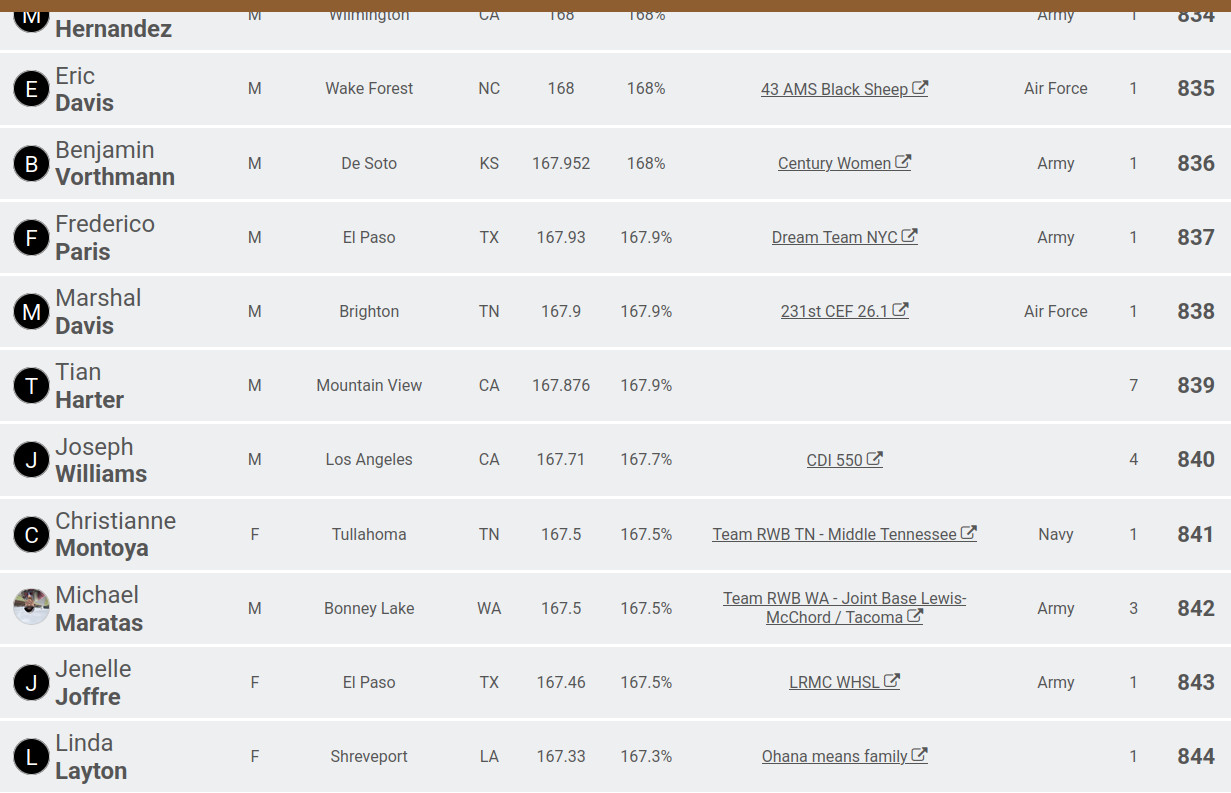Click Frederico Paris's F avatar icon
Viewport: 1231px width, 793px height.
coord(31,238)
